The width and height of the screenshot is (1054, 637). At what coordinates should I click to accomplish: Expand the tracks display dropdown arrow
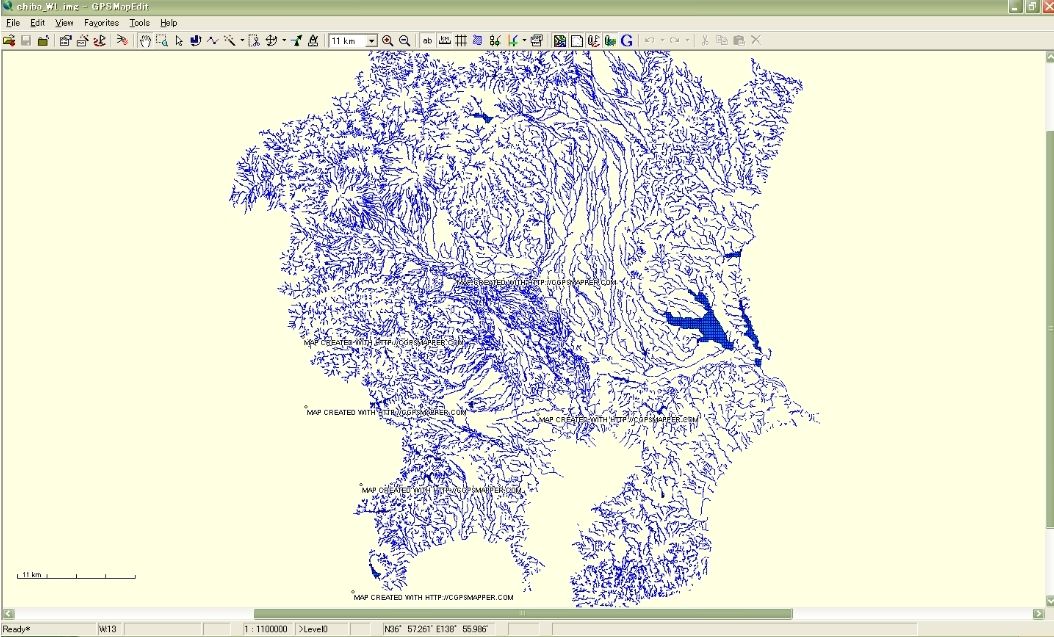pos(524,40)
